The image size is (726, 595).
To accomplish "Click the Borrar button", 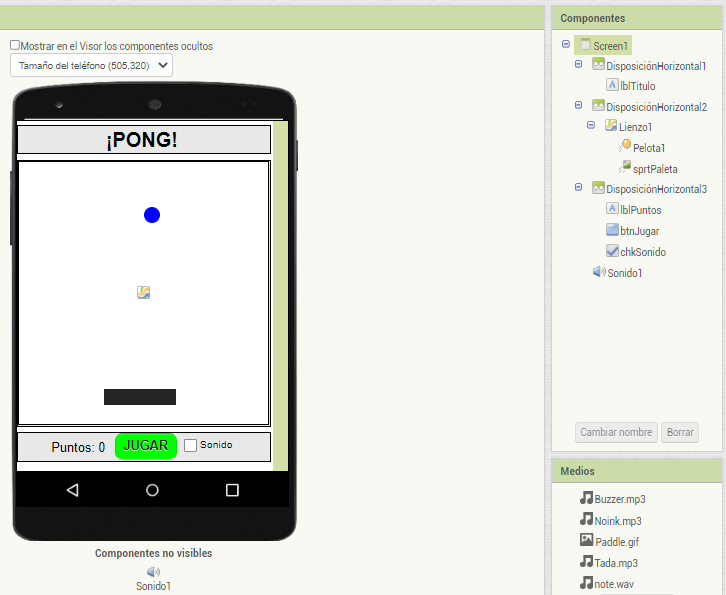I will pyautogui.click(x=680, y=433).
